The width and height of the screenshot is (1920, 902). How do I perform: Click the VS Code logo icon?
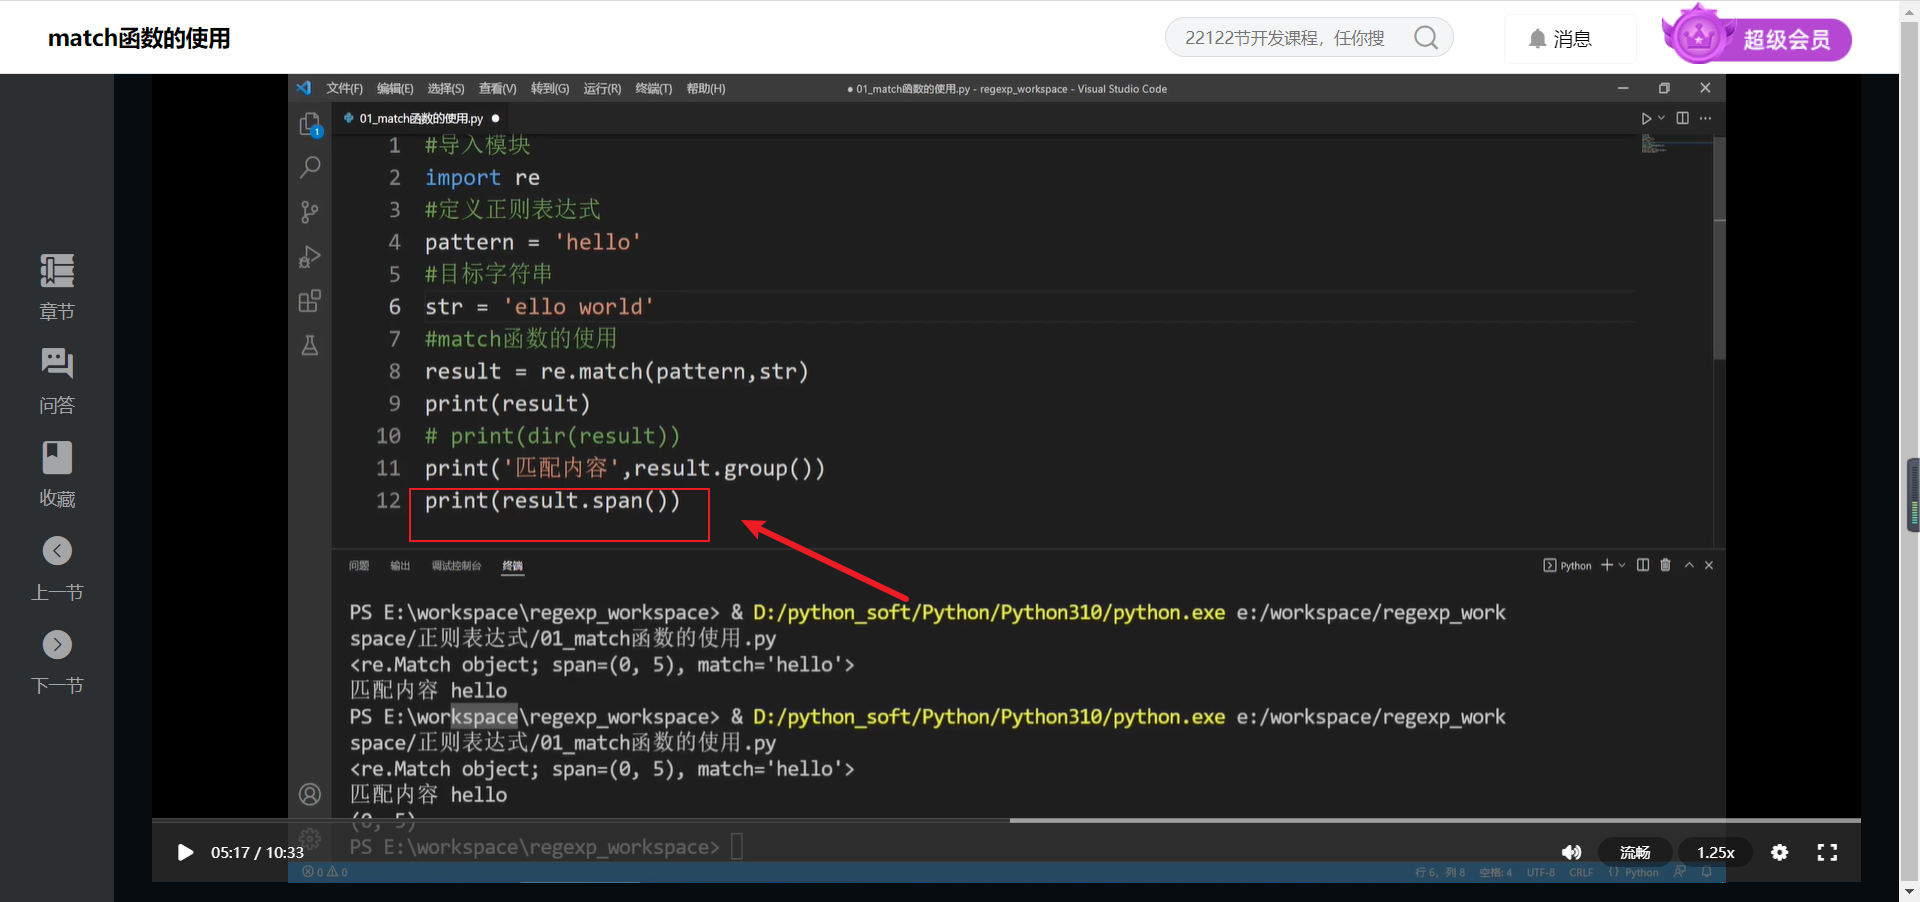tap(304, 88)
